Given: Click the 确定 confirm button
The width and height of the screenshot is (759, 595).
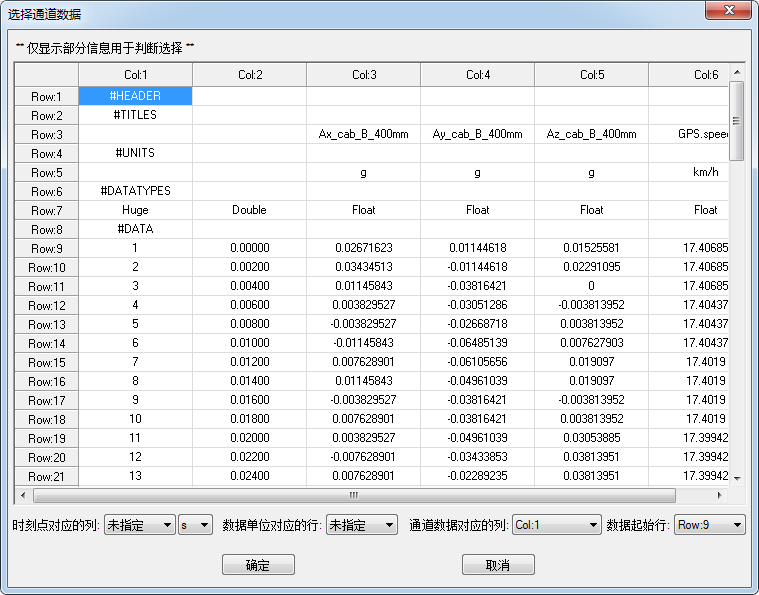Looking at the screenshot, I should click(x=258, y=565).
